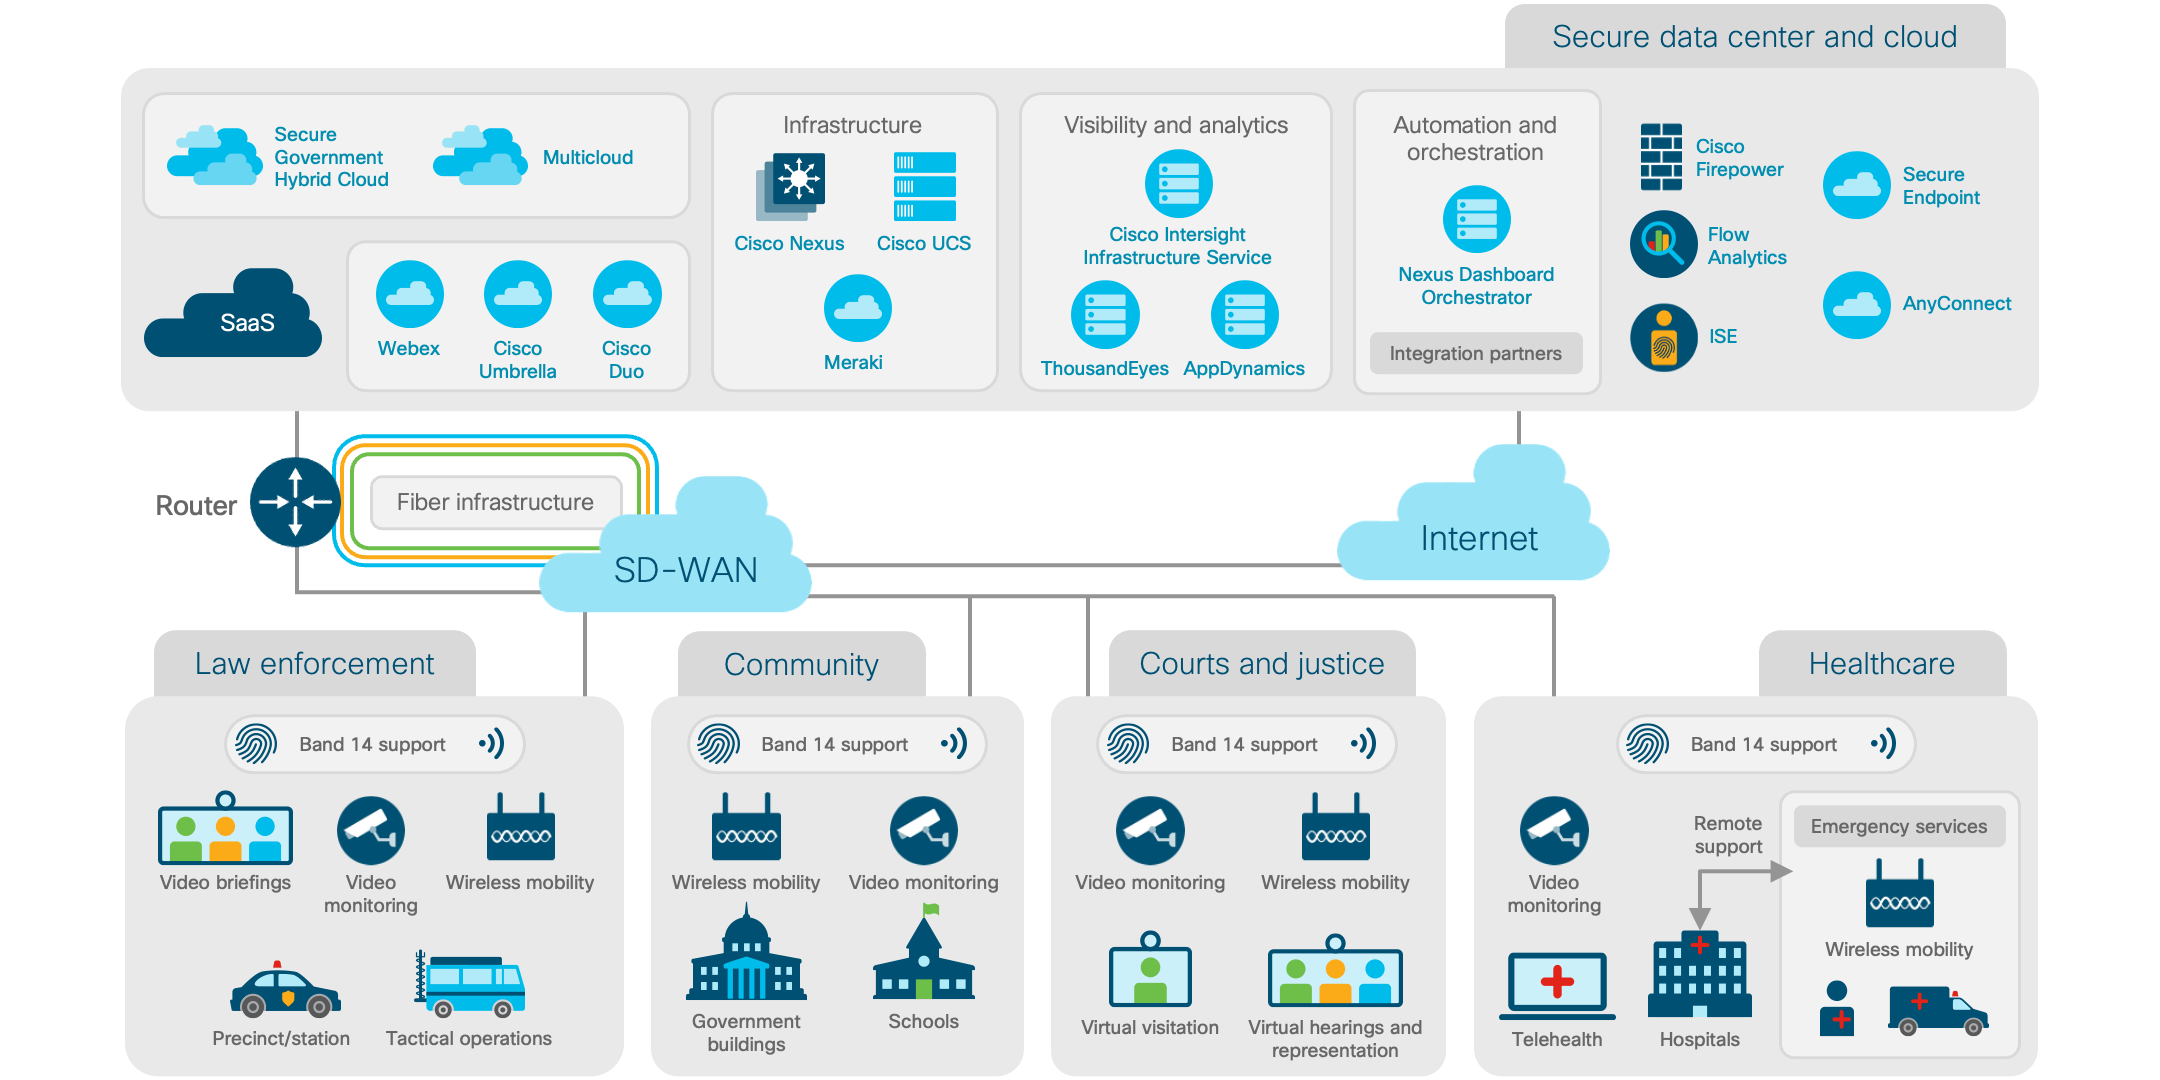Image resolution: width=2160 pixels, height=1080 pixels.
Task: Click Law enforcement Video monitoring camera icon
Action: (x=371, y=830)
